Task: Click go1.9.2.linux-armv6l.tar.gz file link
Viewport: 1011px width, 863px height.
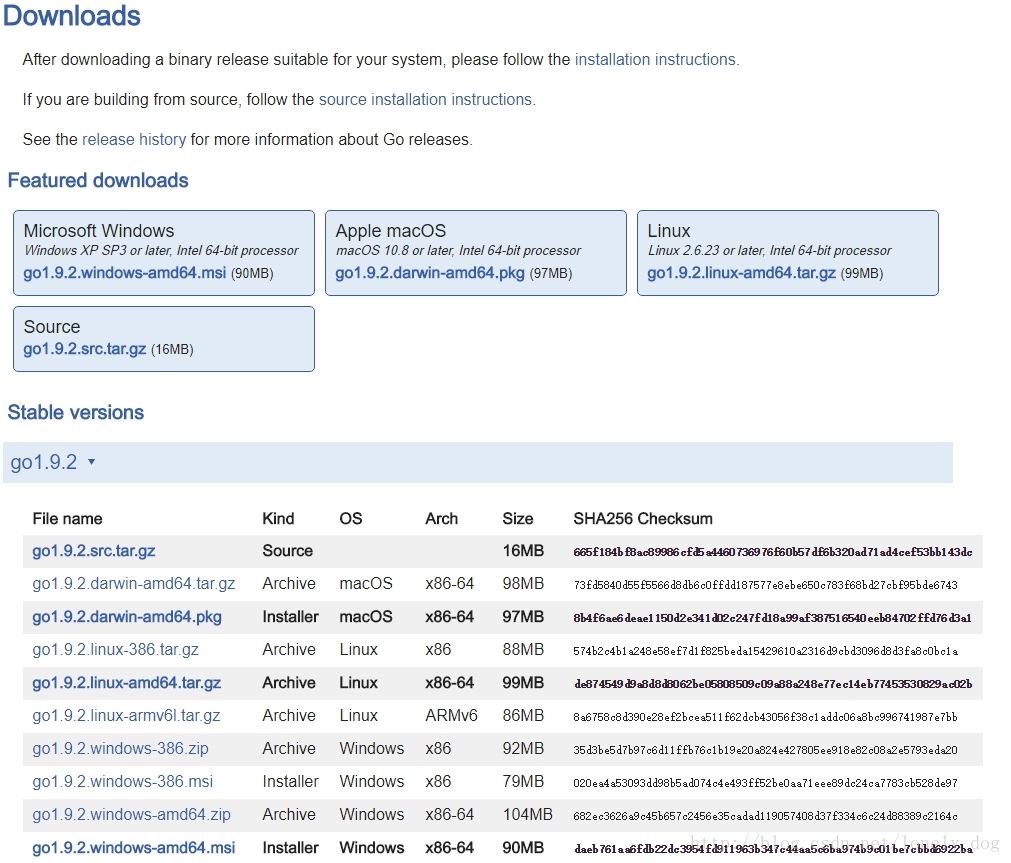Action: 126,715
